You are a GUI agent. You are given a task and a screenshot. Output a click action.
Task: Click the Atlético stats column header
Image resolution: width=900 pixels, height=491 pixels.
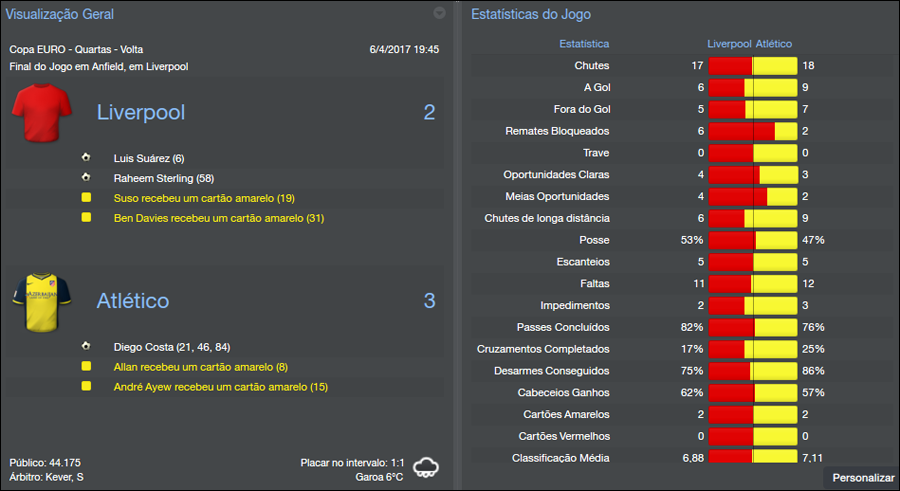774,44
